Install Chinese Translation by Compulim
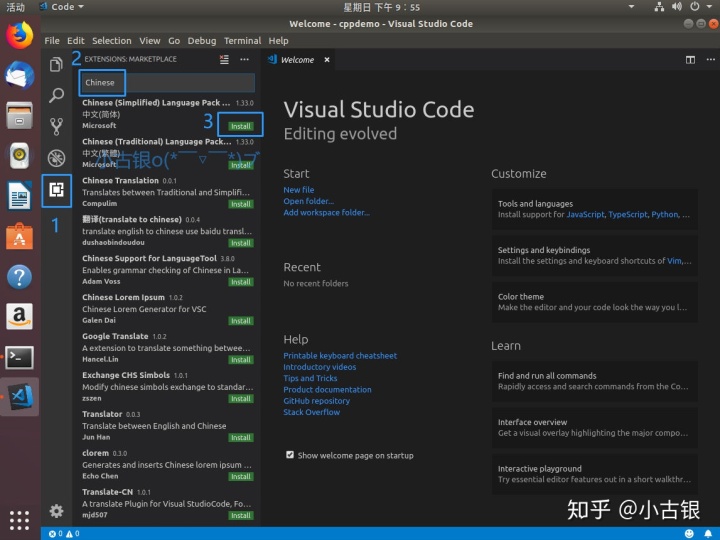The height and width of the screenshot is (540, 720). pyautogui.click(x=241, y=204)
